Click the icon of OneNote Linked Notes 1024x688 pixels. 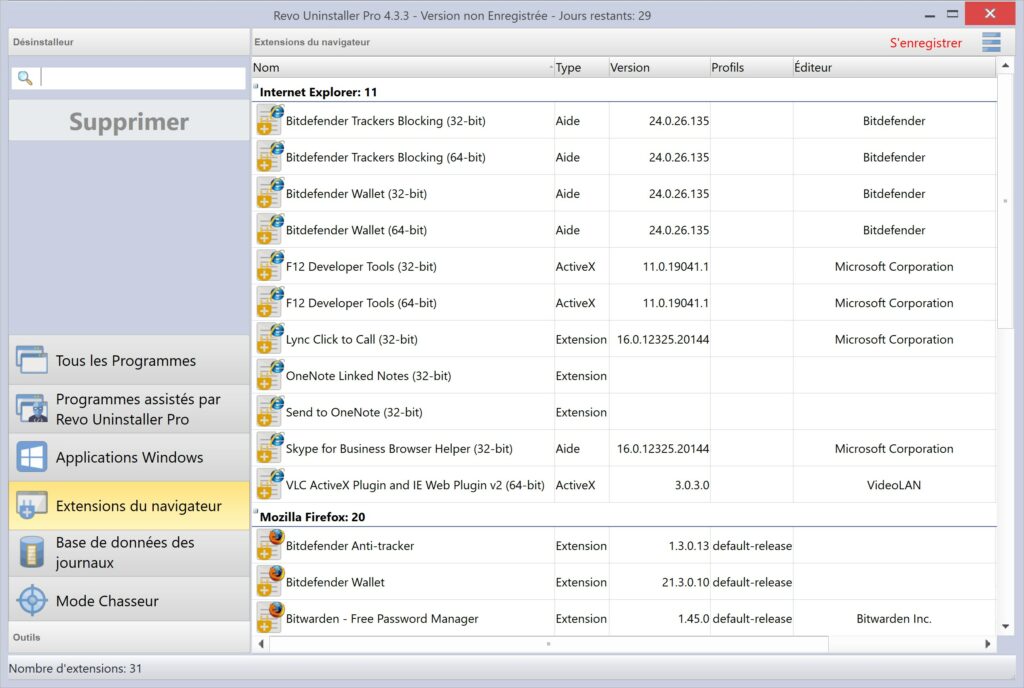pos(270,376)
